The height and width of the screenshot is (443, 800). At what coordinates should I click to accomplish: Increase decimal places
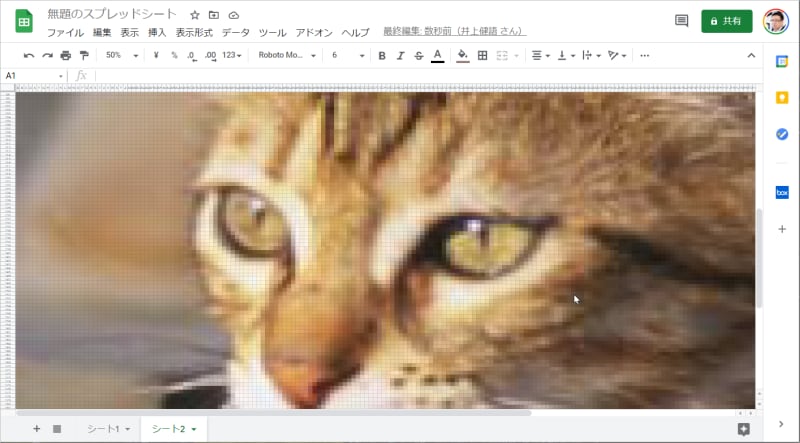pos(210,56)
